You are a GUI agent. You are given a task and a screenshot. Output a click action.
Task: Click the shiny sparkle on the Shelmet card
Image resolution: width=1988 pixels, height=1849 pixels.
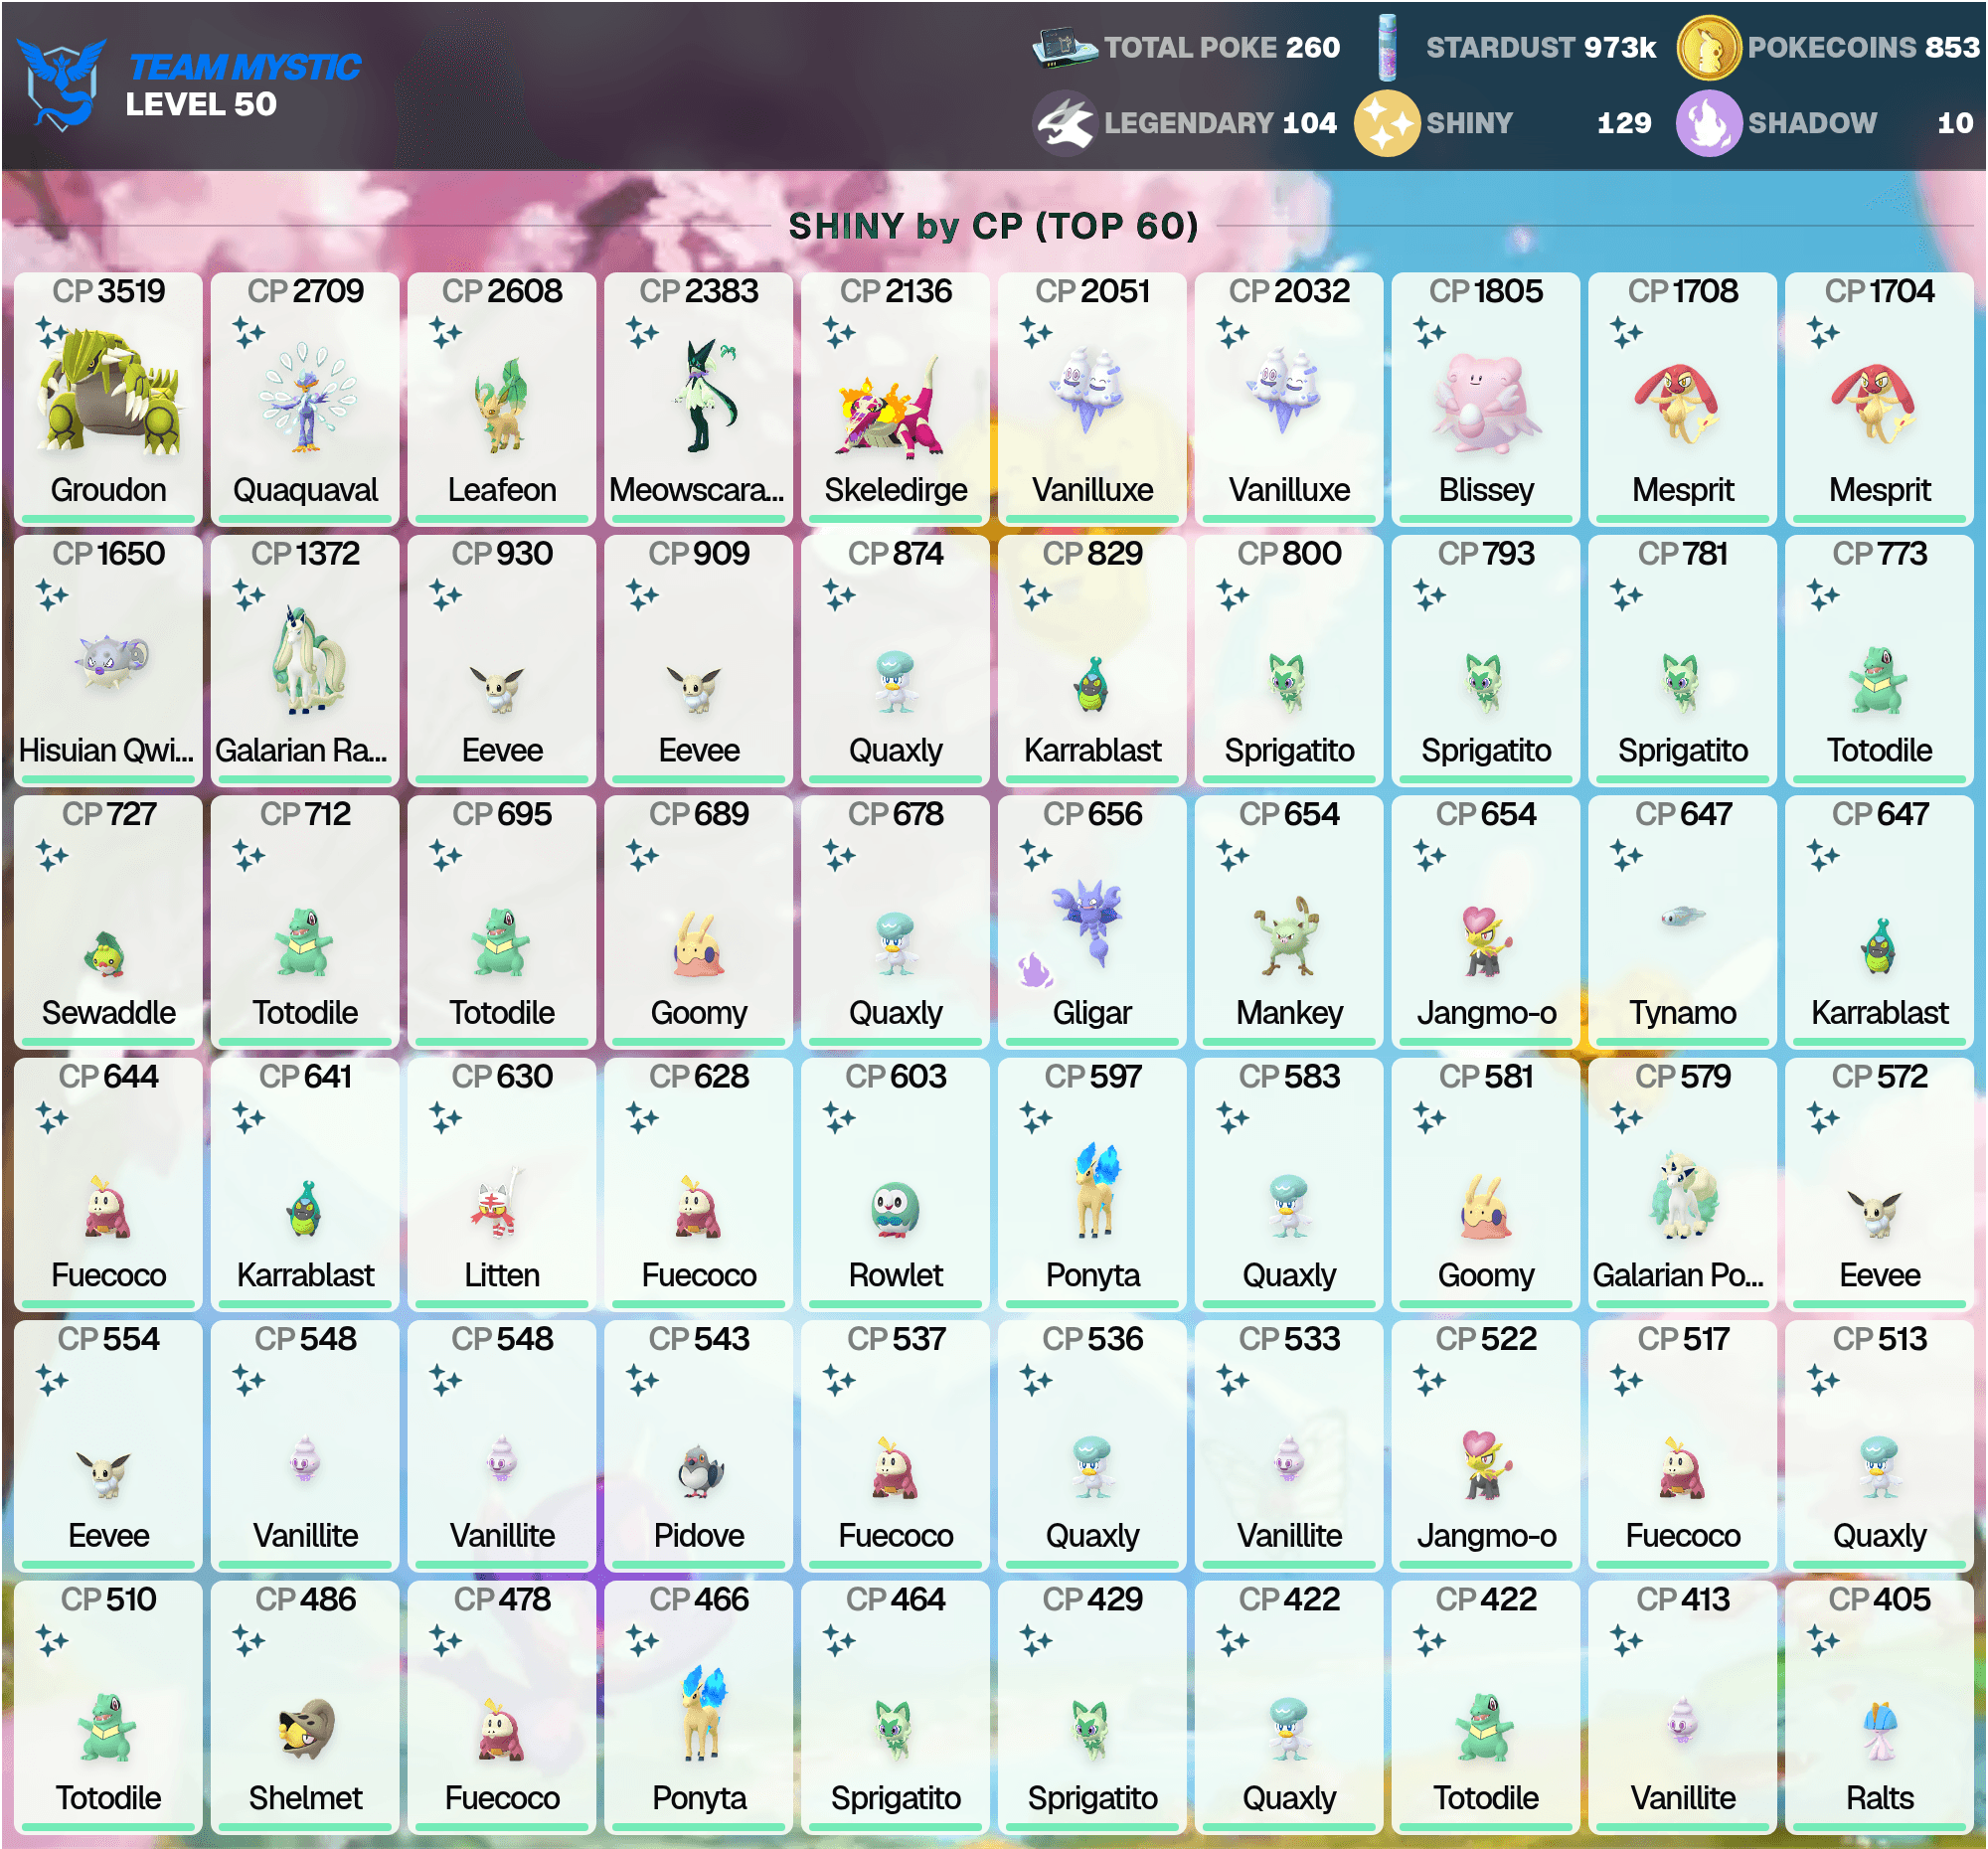point(248,1641)
